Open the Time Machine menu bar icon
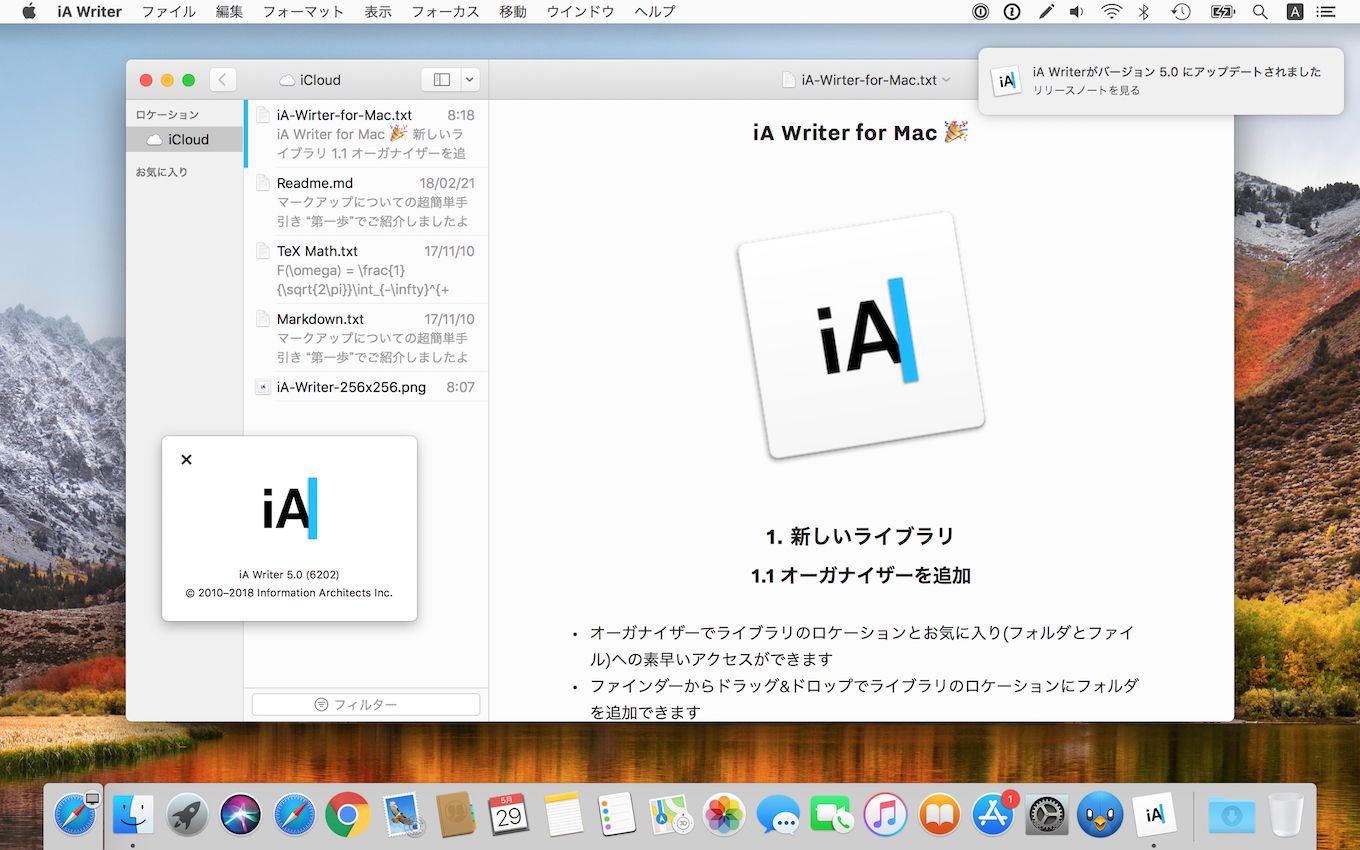Viewport: 1360px width, 850px height. pyautogui.click(x=1181, y=12)
